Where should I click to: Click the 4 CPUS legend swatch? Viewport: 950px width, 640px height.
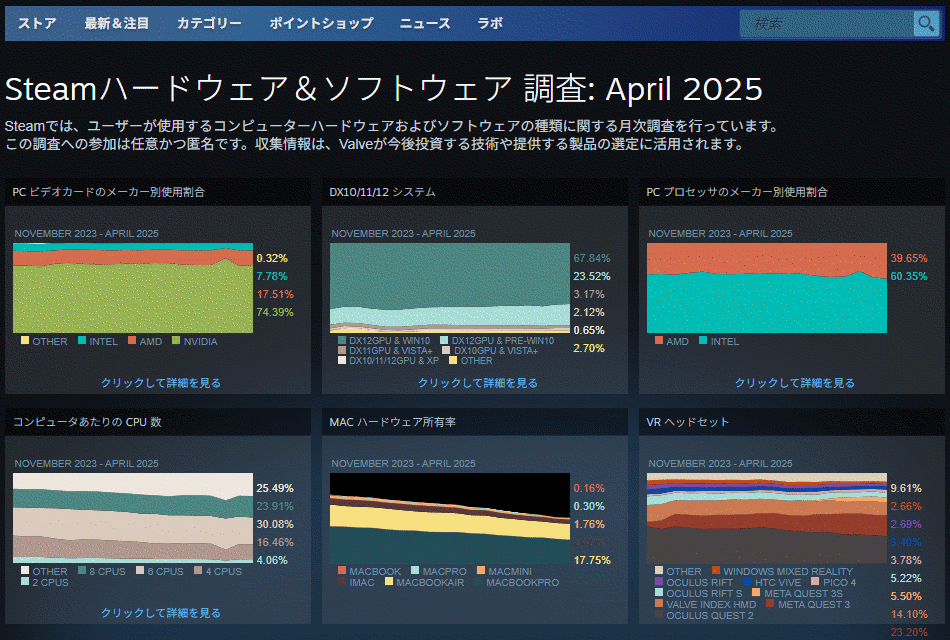click(x=198, y=570)
